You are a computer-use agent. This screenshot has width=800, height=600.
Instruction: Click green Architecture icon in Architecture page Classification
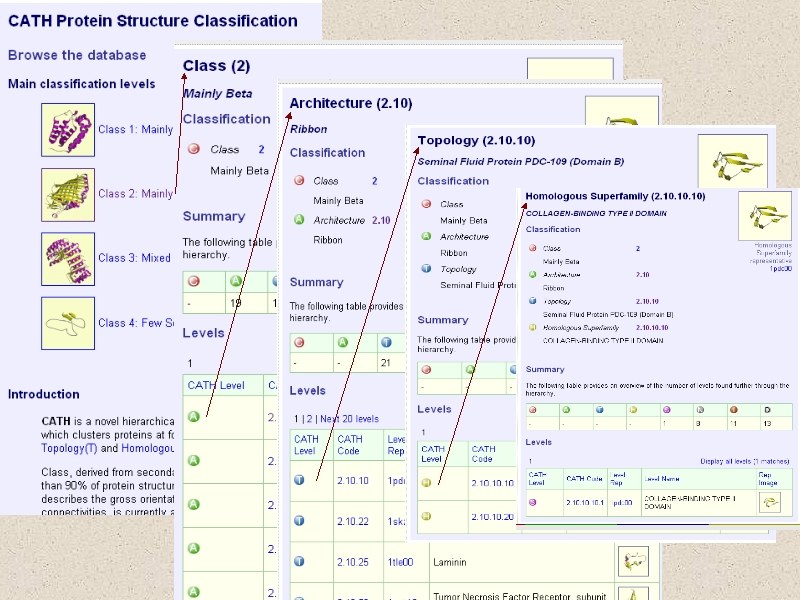coord(299,220)
